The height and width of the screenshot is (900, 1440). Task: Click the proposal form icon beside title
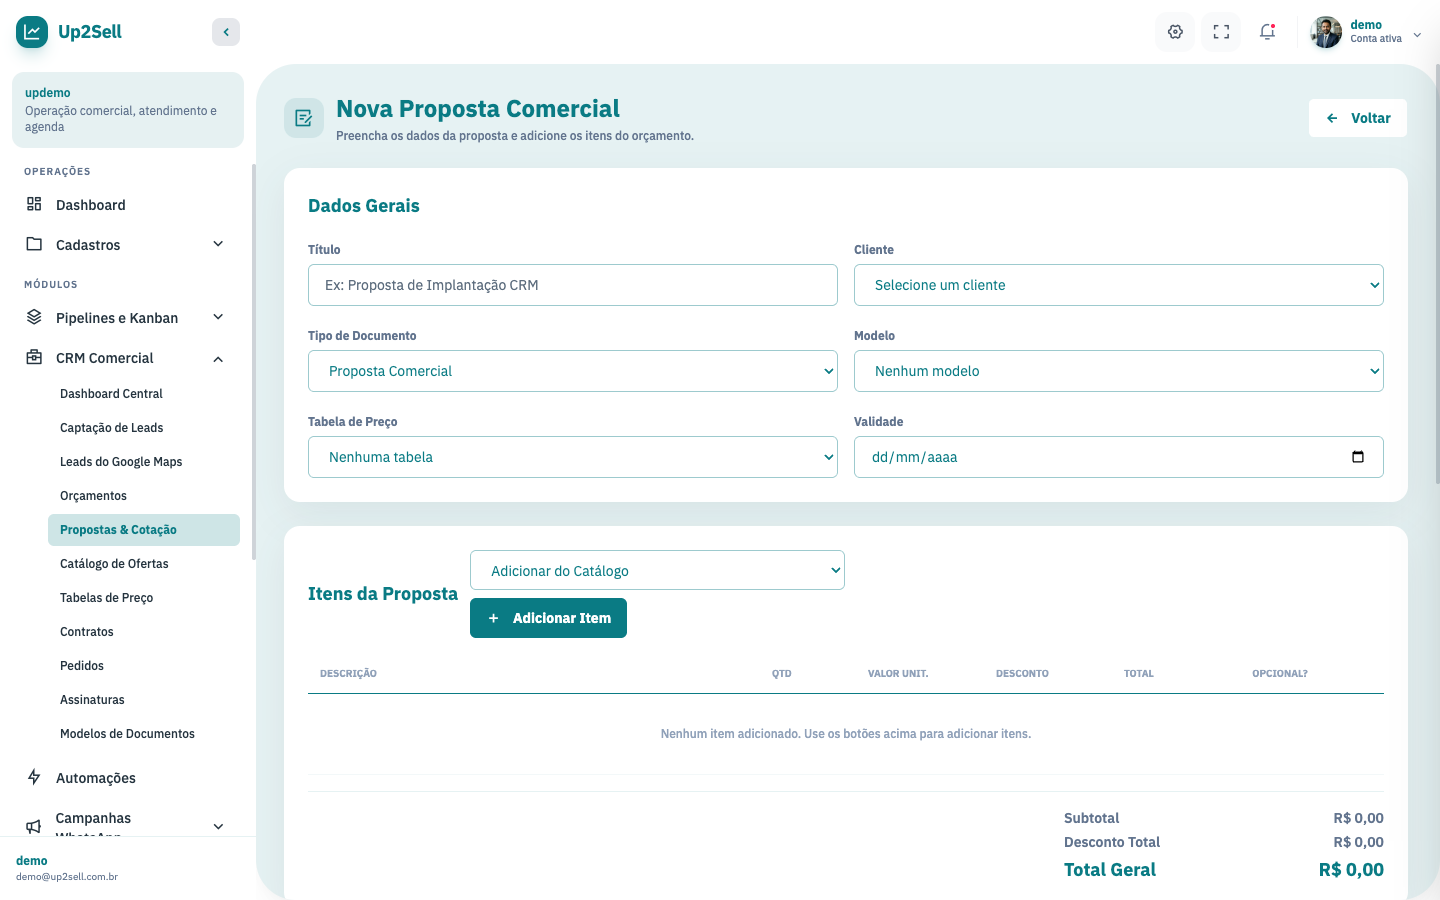pos(304,118)
